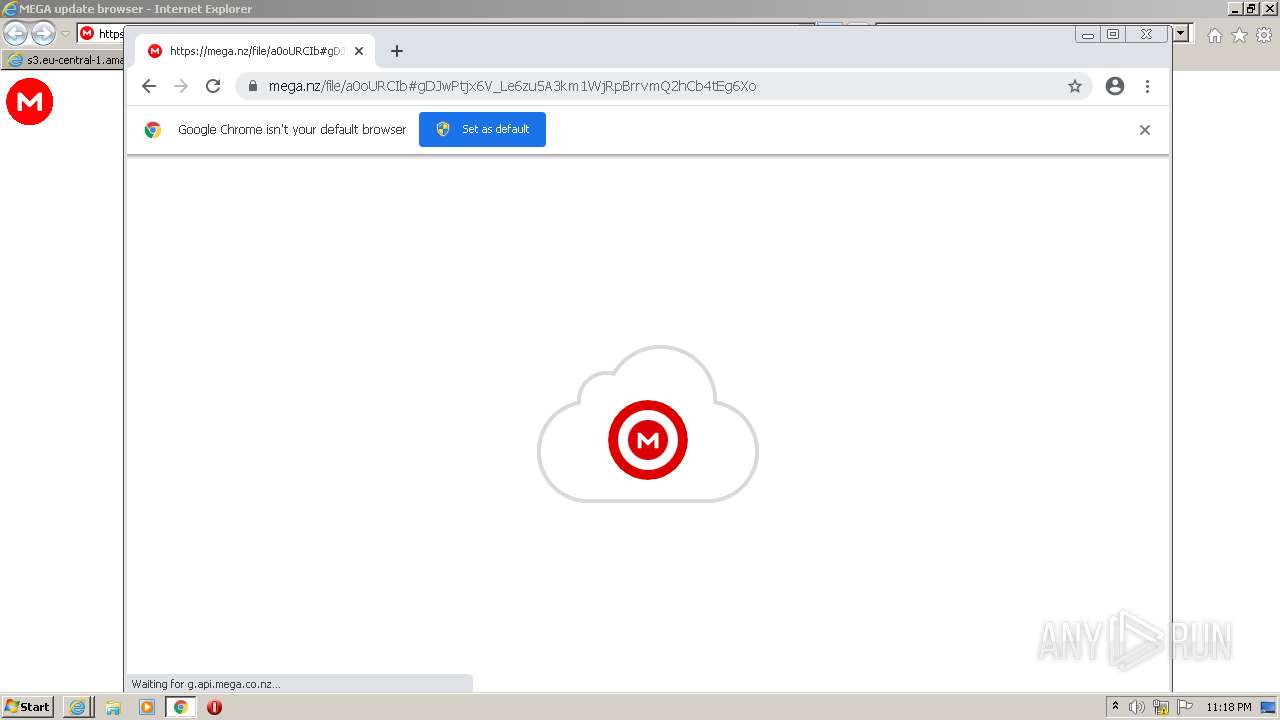This screenshot has width=1280, height=720.
Task: Select the mega.nz file tab in Chrome
Action: tap(255, 51)
